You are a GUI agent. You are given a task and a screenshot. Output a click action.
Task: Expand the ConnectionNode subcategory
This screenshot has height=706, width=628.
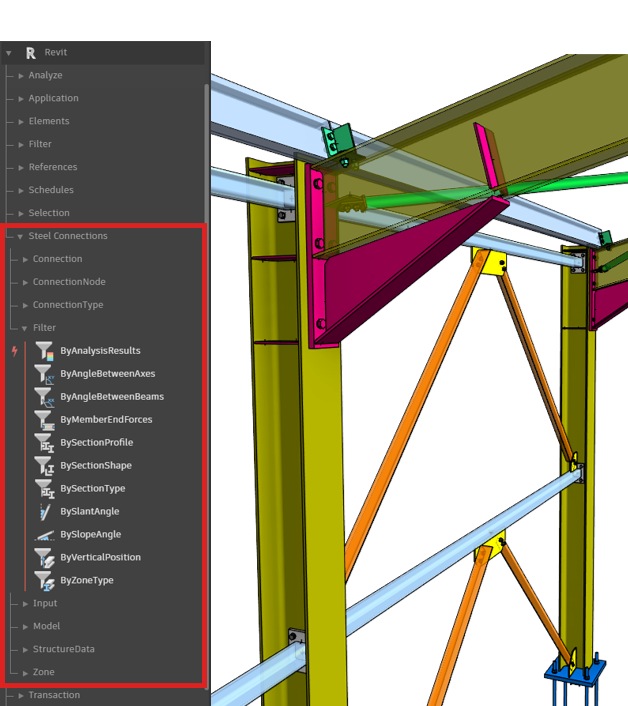point(25,282)
